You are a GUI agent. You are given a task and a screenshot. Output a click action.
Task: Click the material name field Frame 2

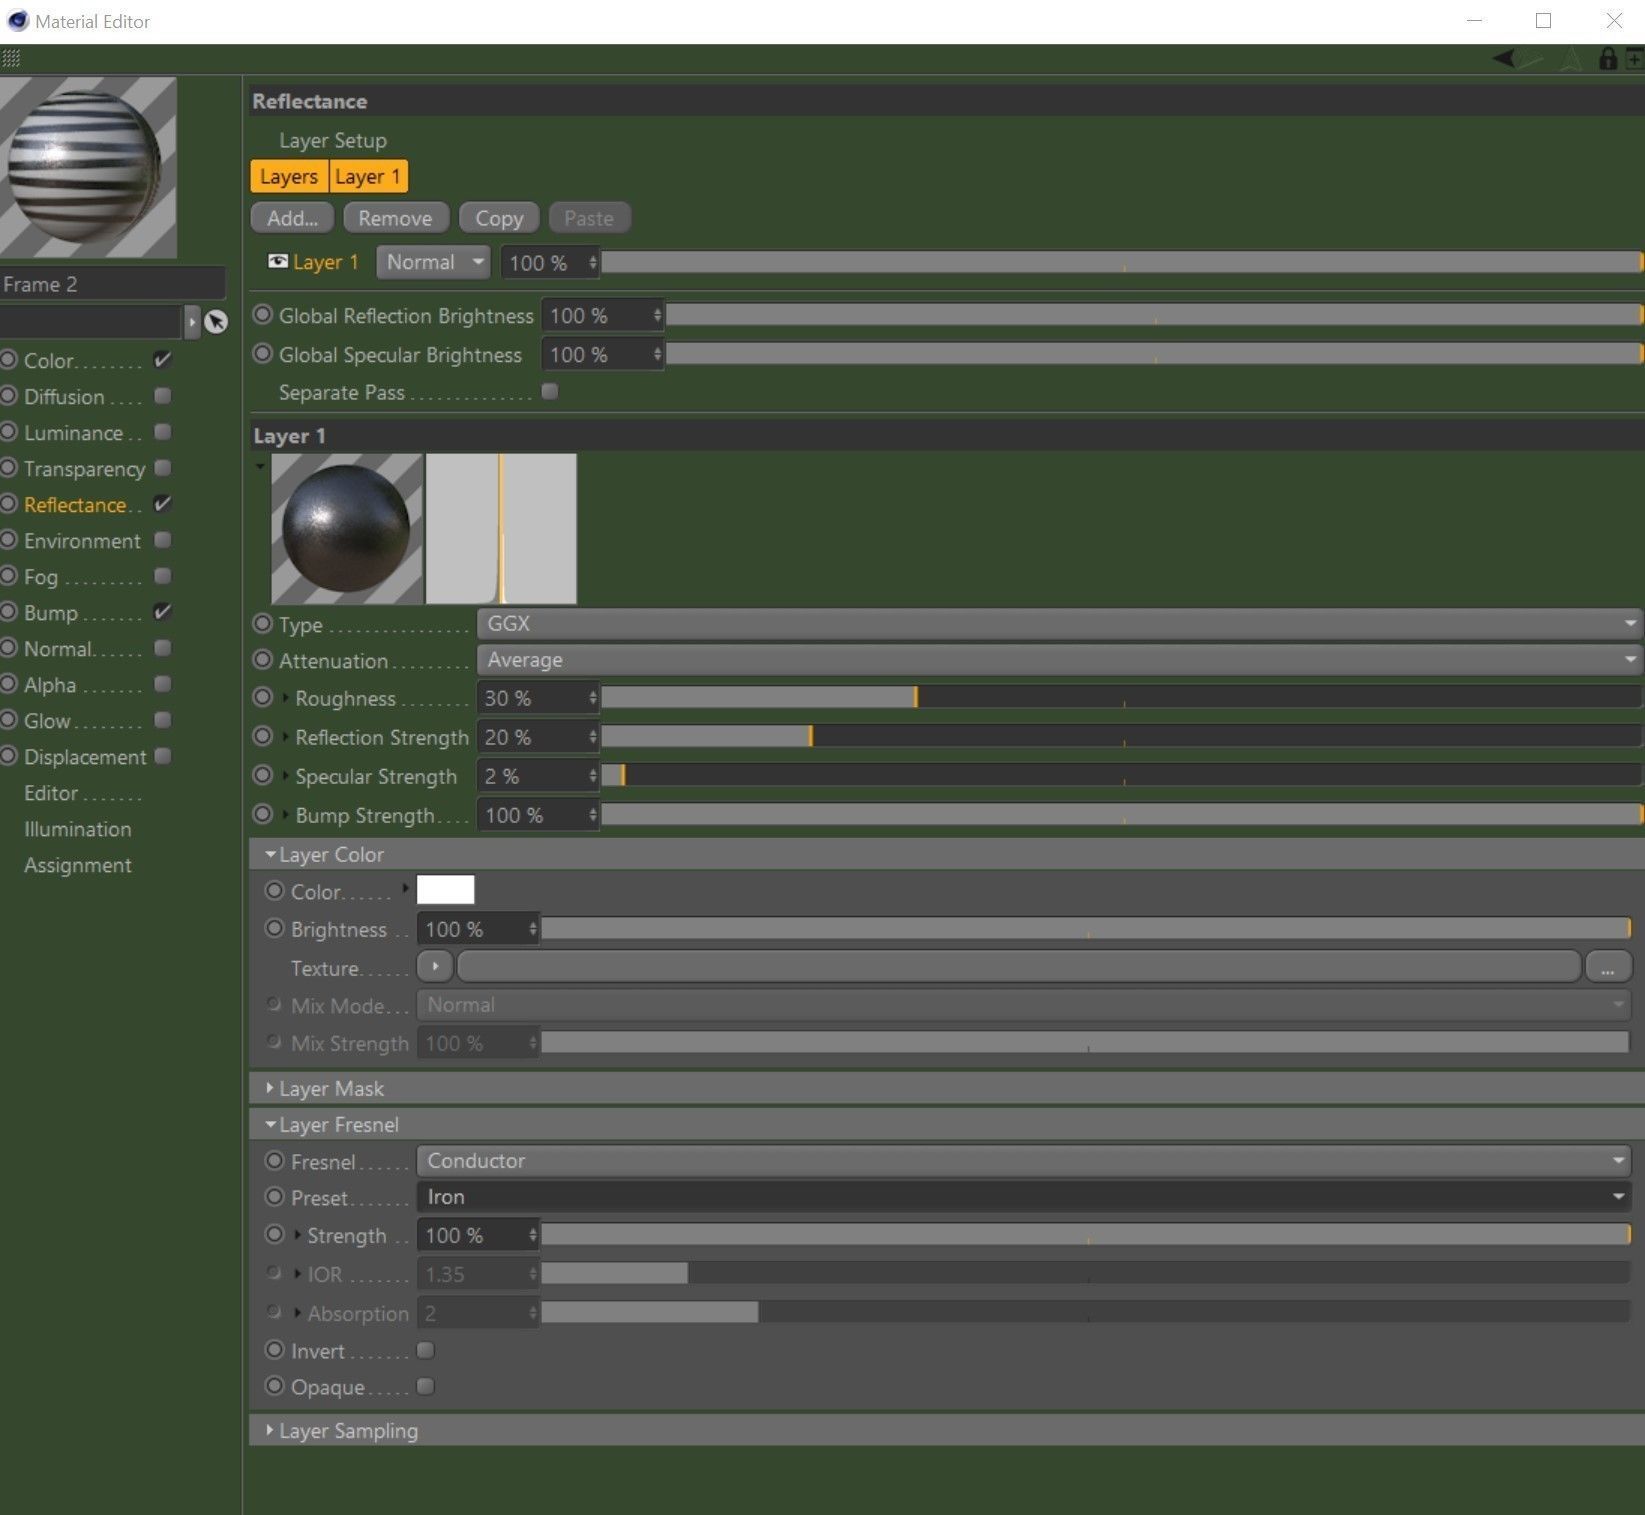tap(112, 284)
